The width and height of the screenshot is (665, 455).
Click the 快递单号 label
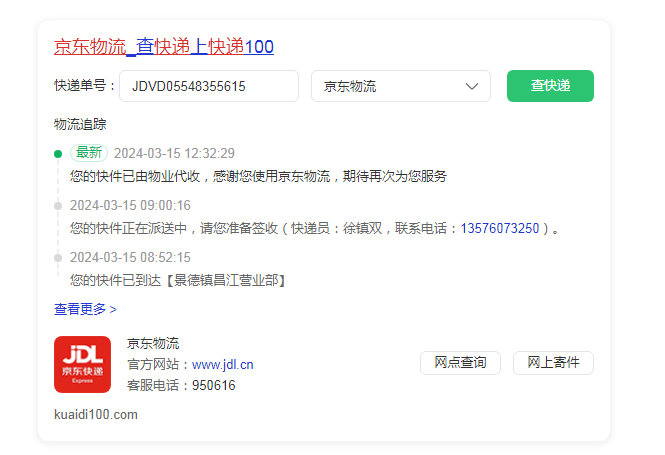85,85
